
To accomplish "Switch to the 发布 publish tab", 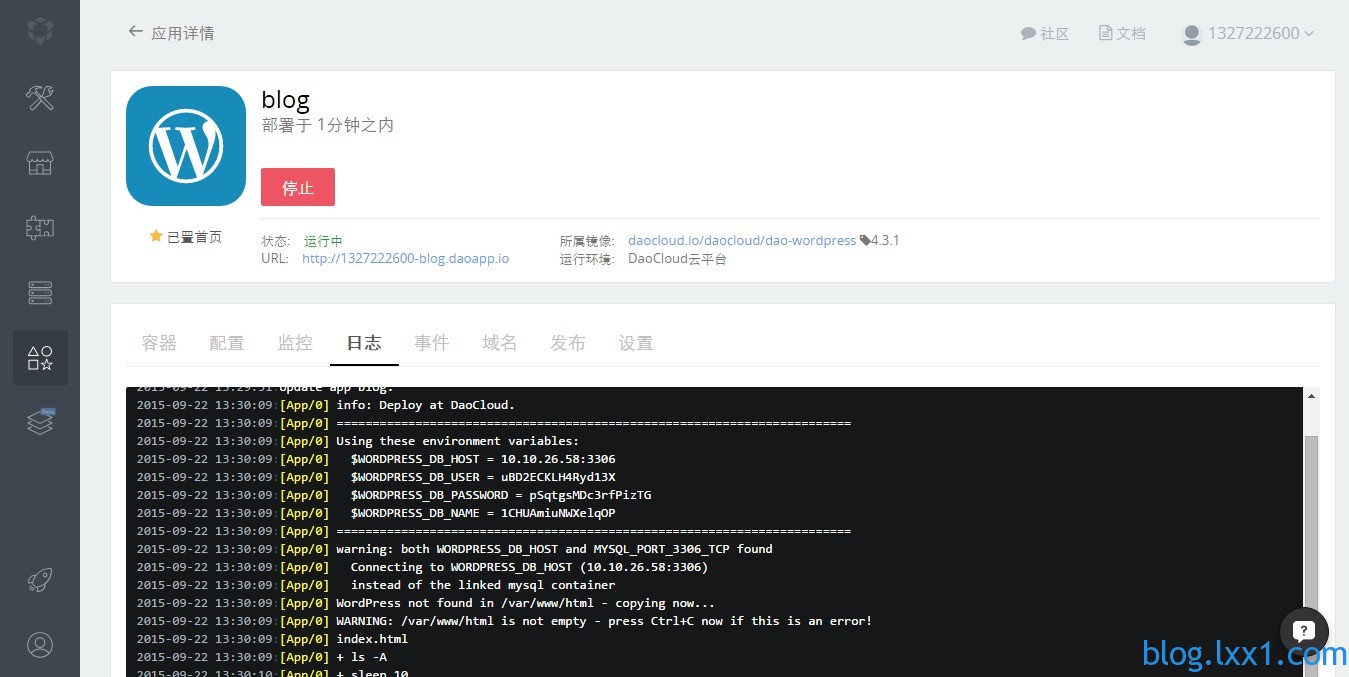I will 568,343.
